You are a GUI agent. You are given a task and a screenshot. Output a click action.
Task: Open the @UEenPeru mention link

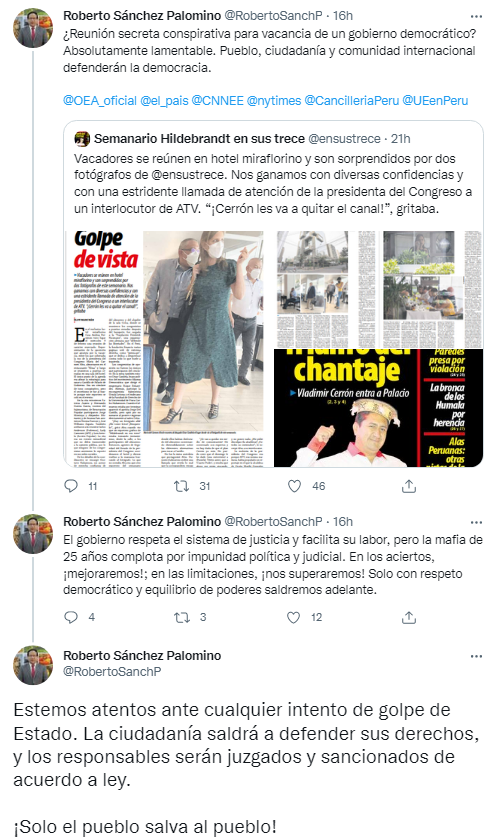[435, 101]
